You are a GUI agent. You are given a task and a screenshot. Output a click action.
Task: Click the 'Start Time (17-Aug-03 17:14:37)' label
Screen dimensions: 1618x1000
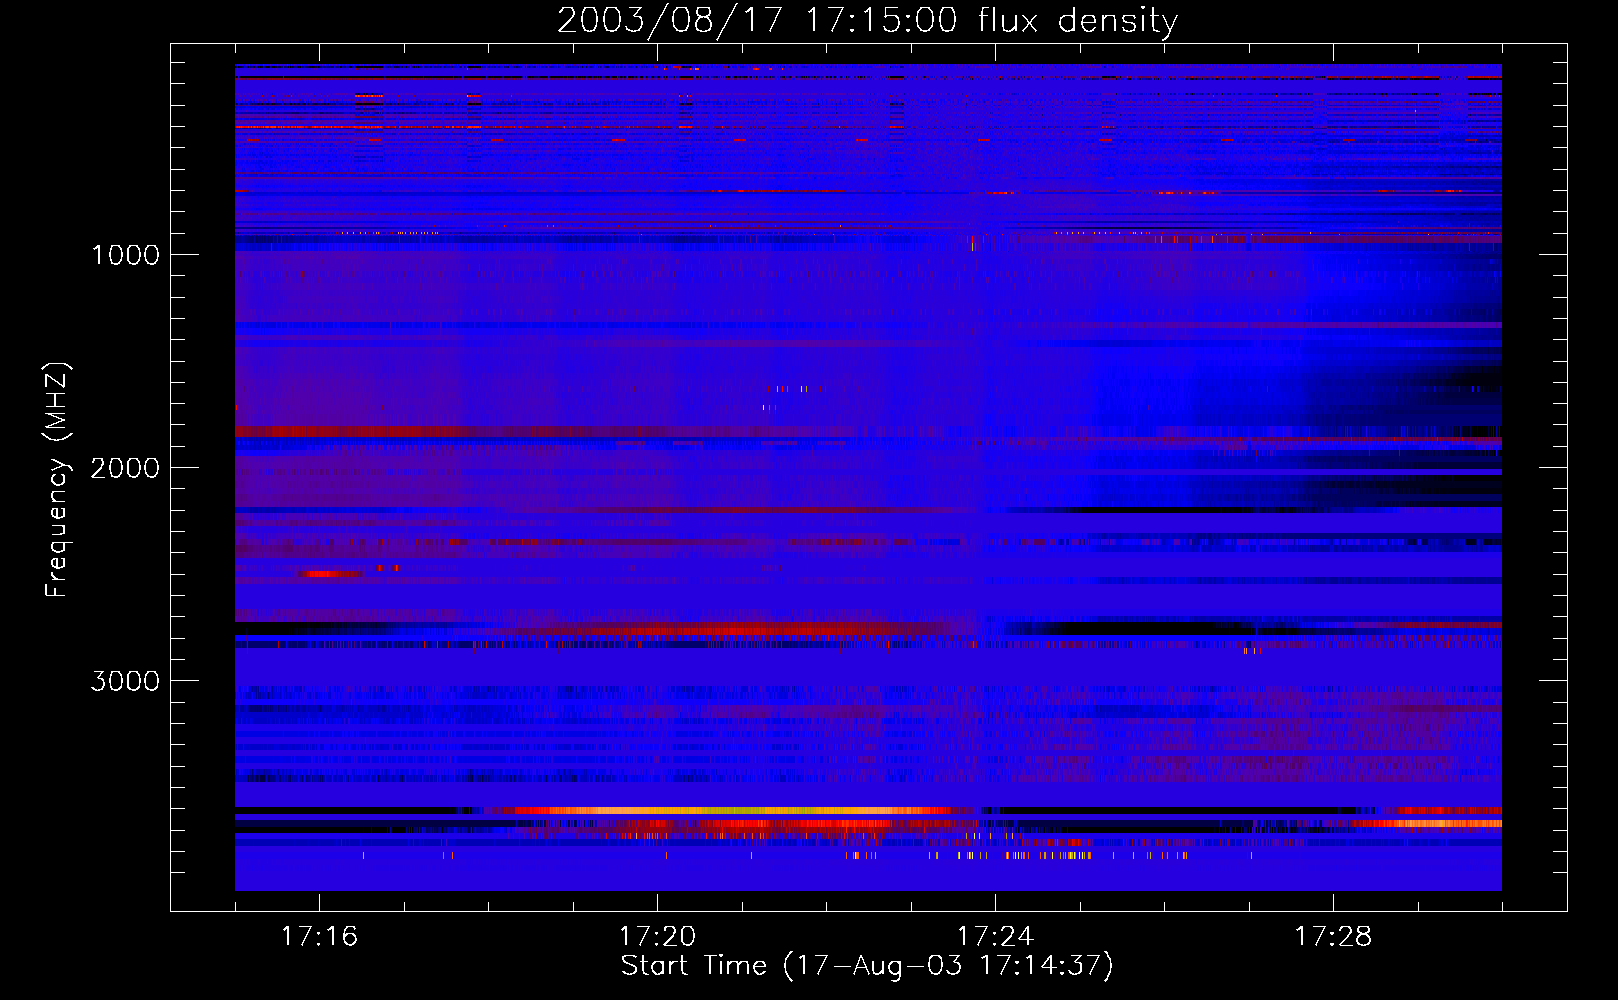[x=867, y=966]
